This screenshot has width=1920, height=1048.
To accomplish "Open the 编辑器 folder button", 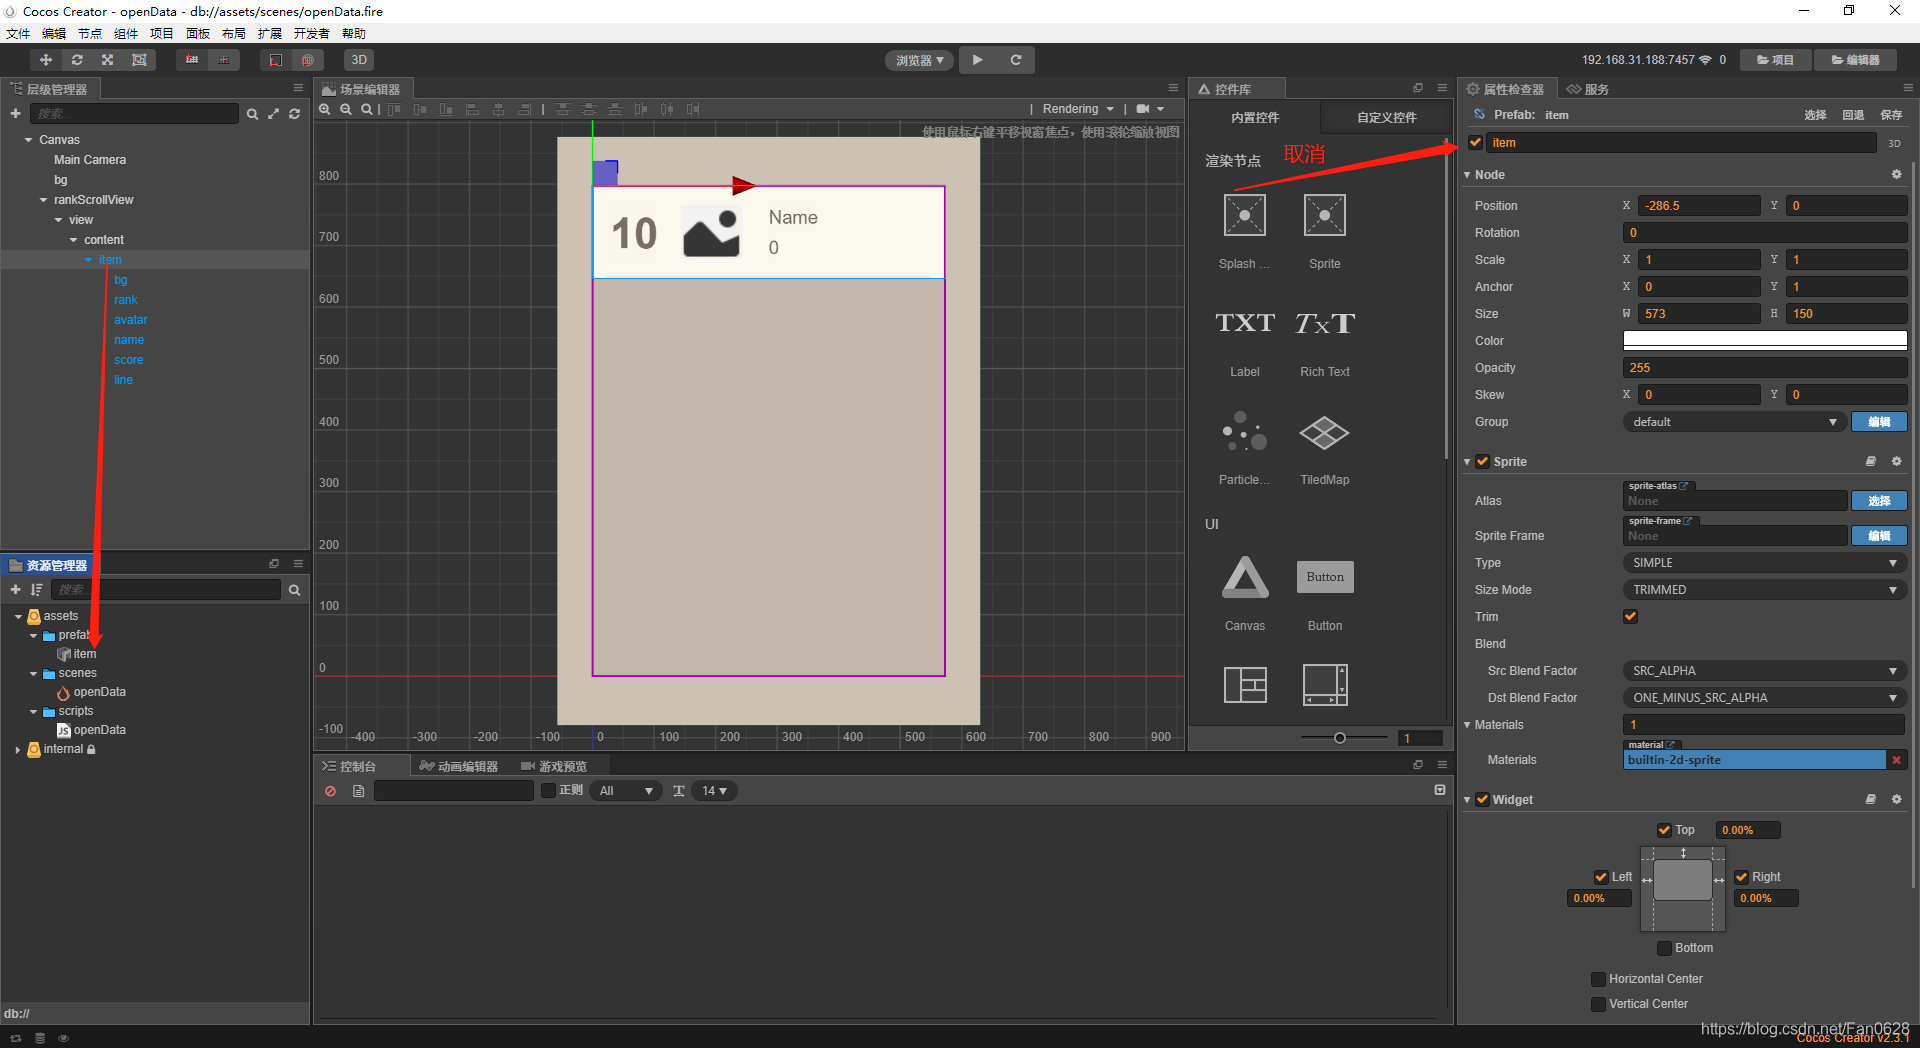I will click(x=1856, y=60).
